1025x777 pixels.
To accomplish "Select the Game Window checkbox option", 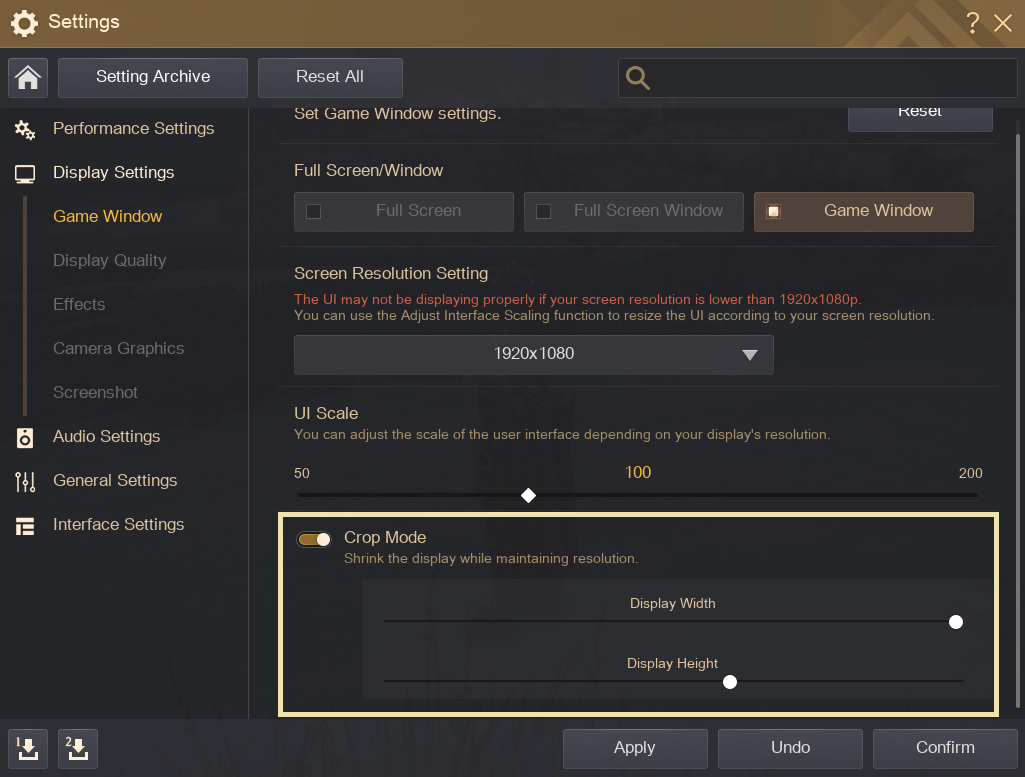I will [x=773, y=212].
